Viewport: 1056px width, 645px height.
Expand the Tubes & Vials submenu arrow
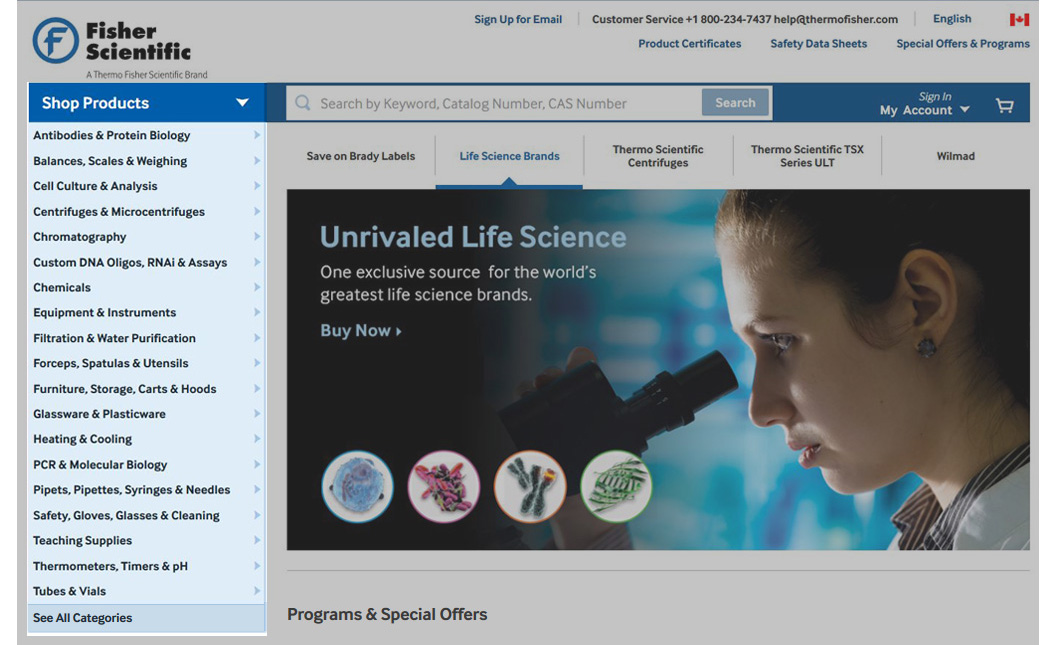257,592
